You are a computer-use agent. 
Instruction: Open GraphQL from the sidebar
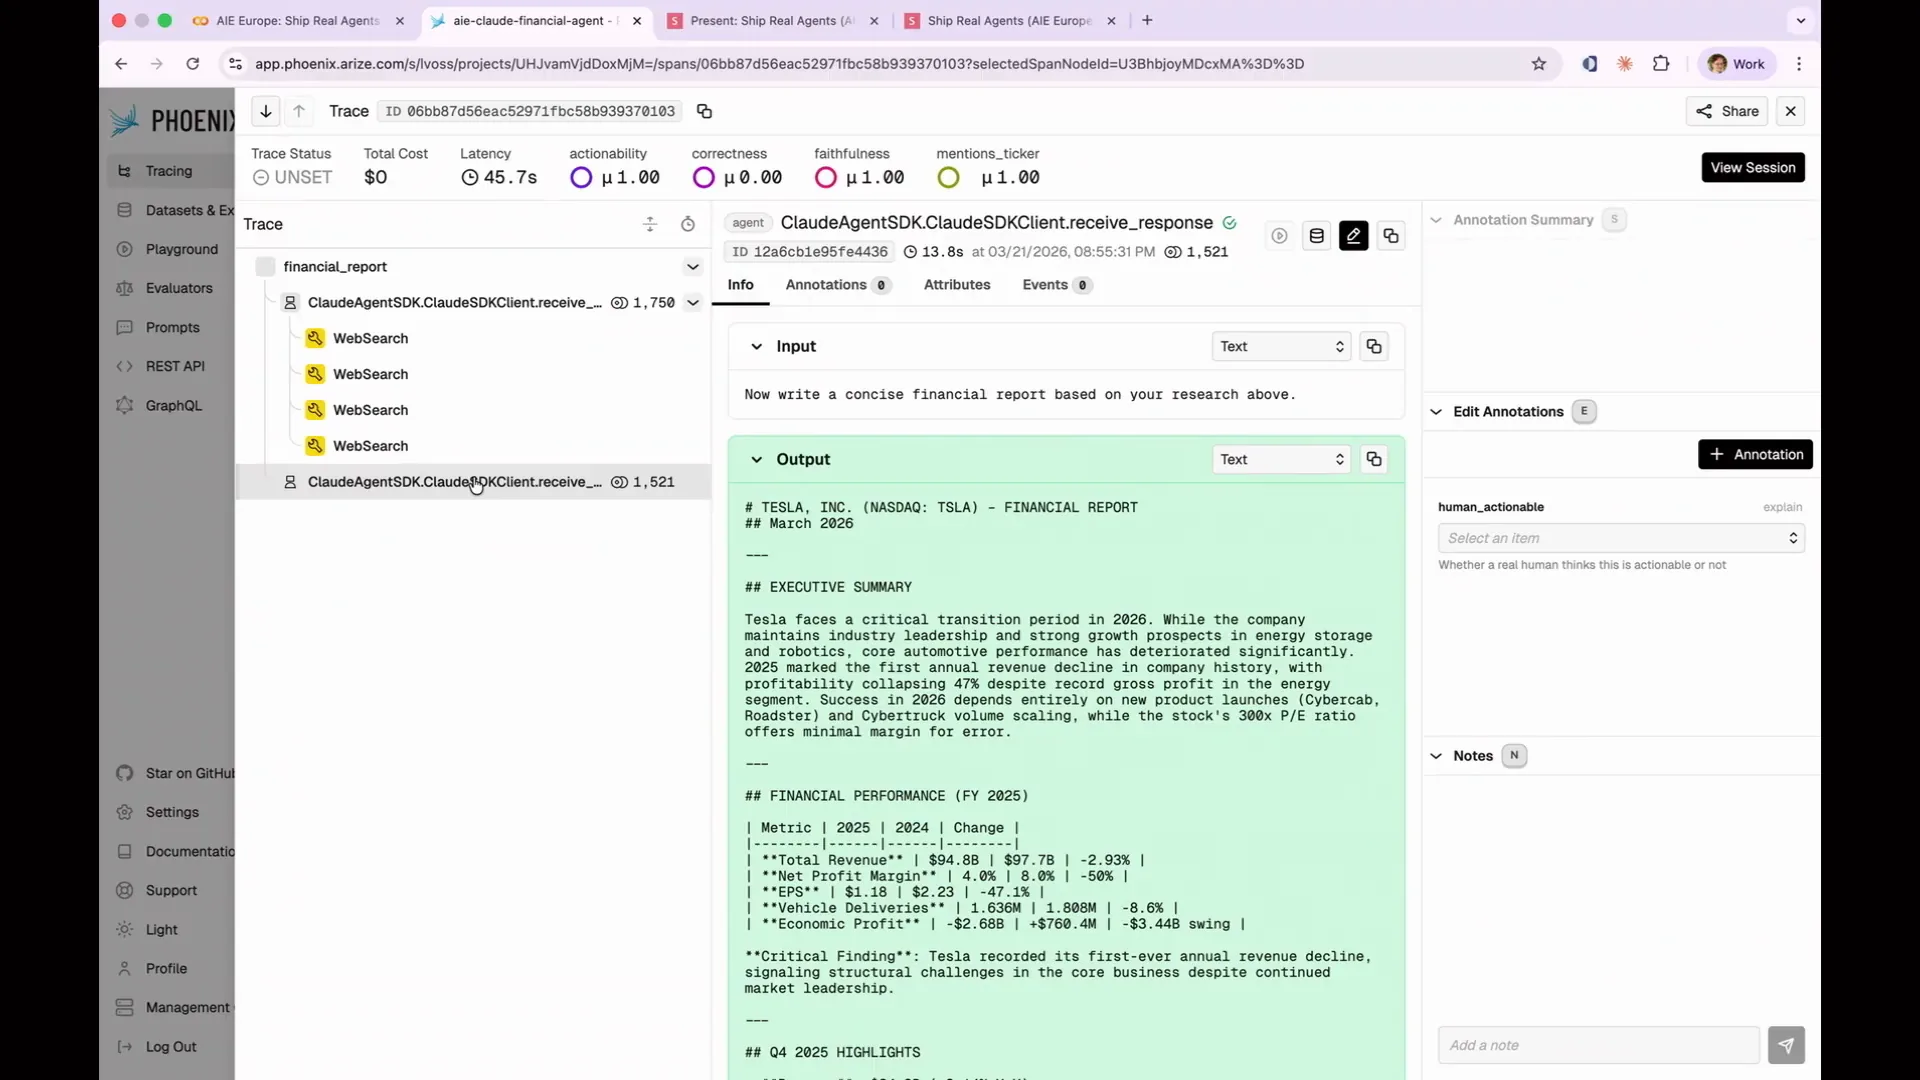click(170, 406)
